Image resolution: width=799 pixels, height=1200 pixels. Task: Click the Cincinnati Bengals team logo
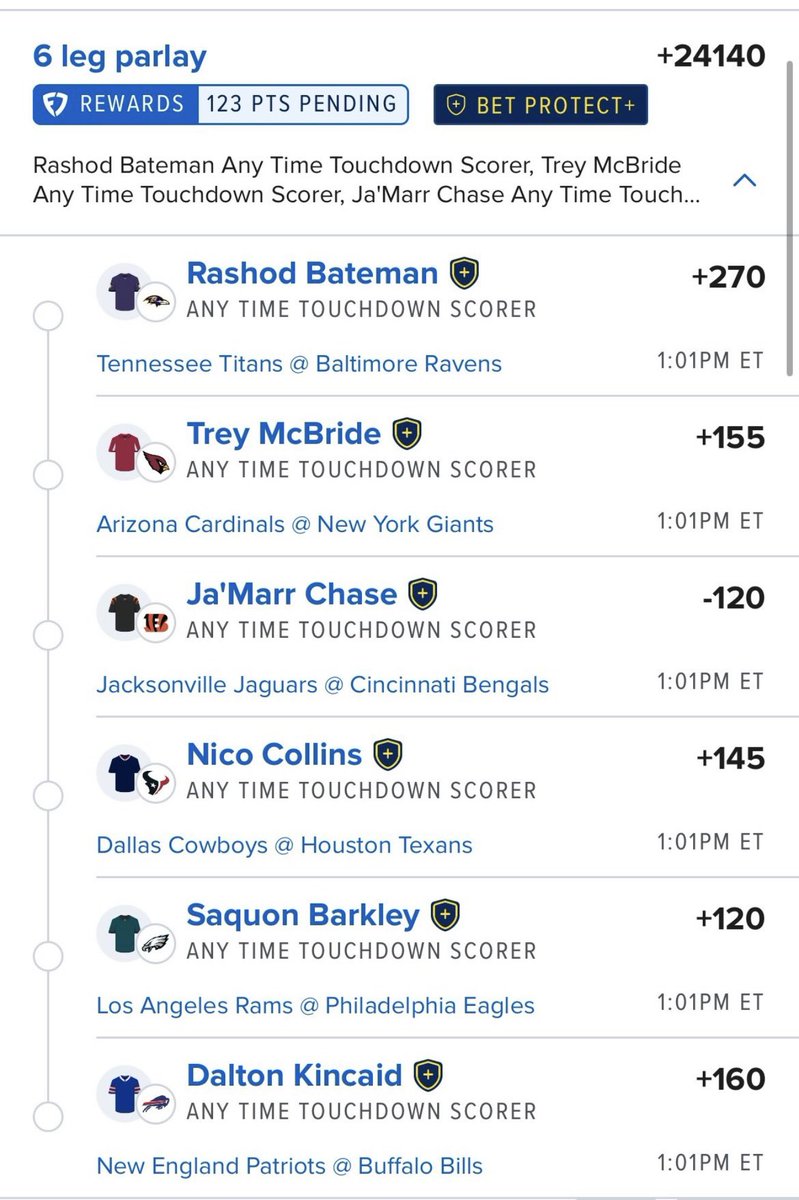156,622
